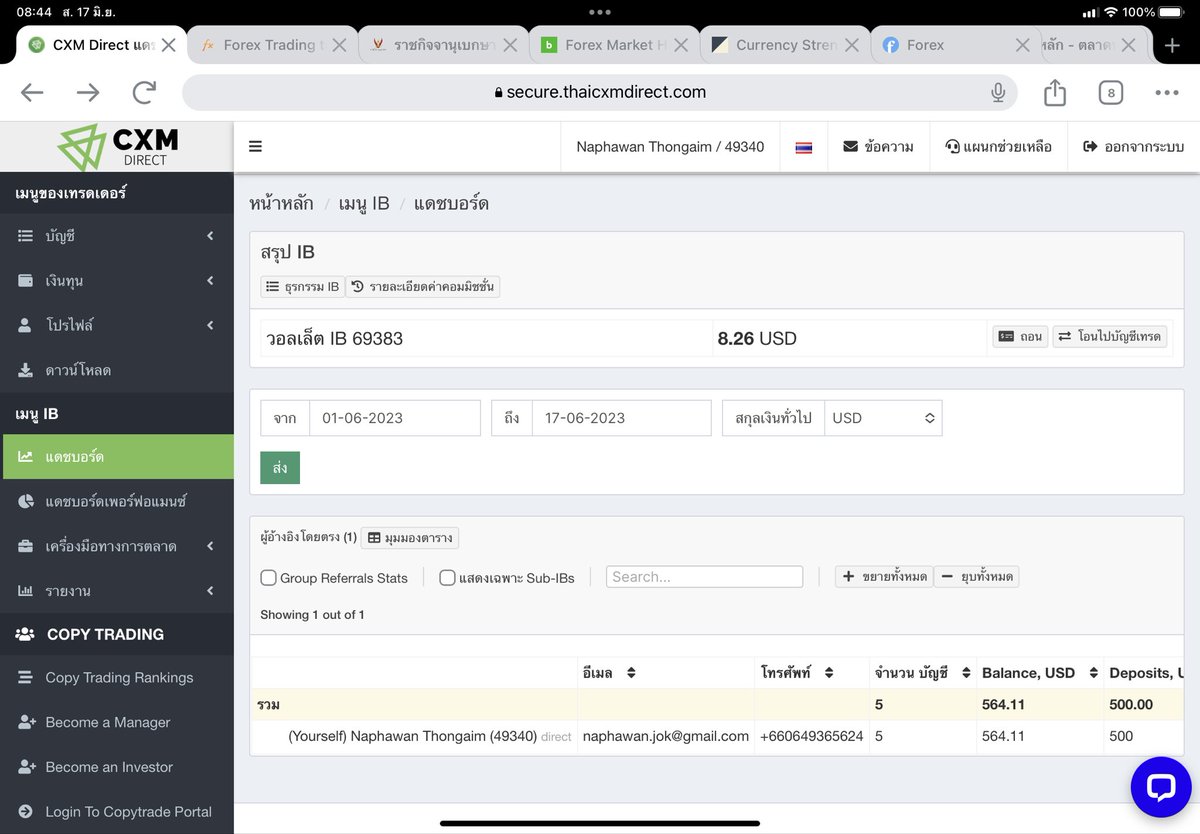Switch to มุมมองตาราง table view
Viewport: 1200px width, 834px height.
click(410, 538)
